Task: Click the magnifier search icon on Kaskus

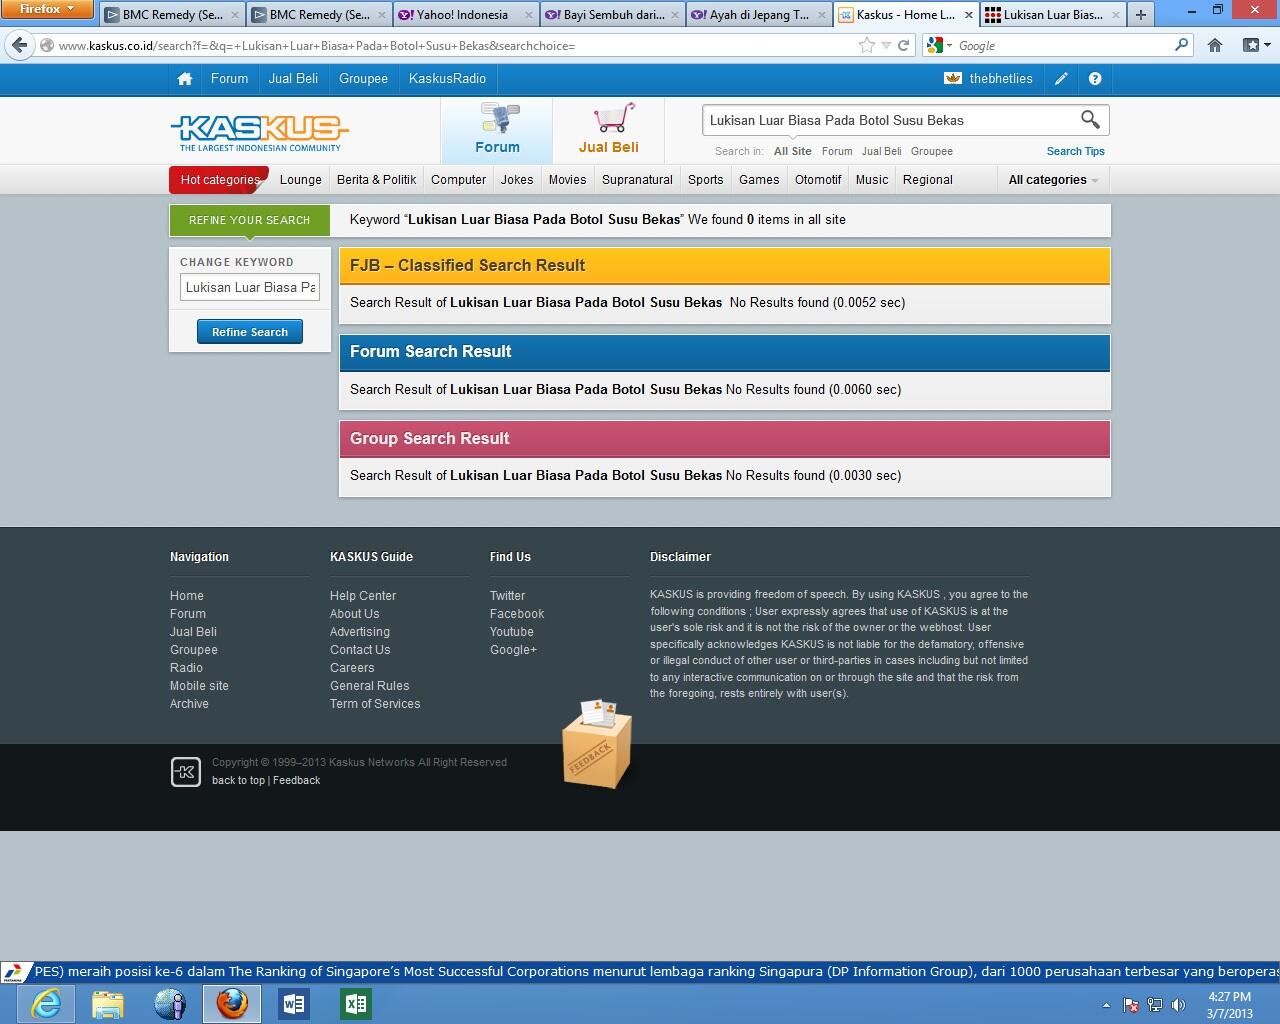Action: (x=1090, y=120)
